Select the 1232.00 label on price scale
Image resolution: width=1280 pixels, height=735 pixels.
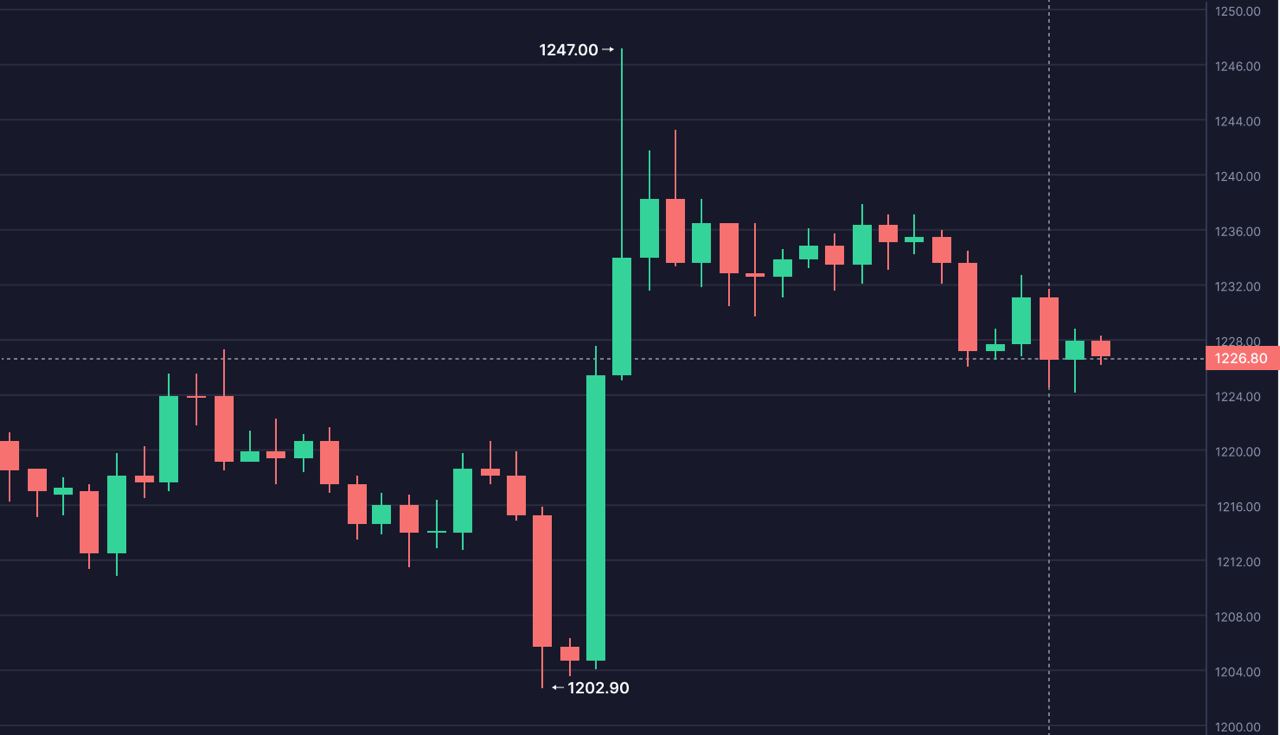click(x=1237, y=287)
